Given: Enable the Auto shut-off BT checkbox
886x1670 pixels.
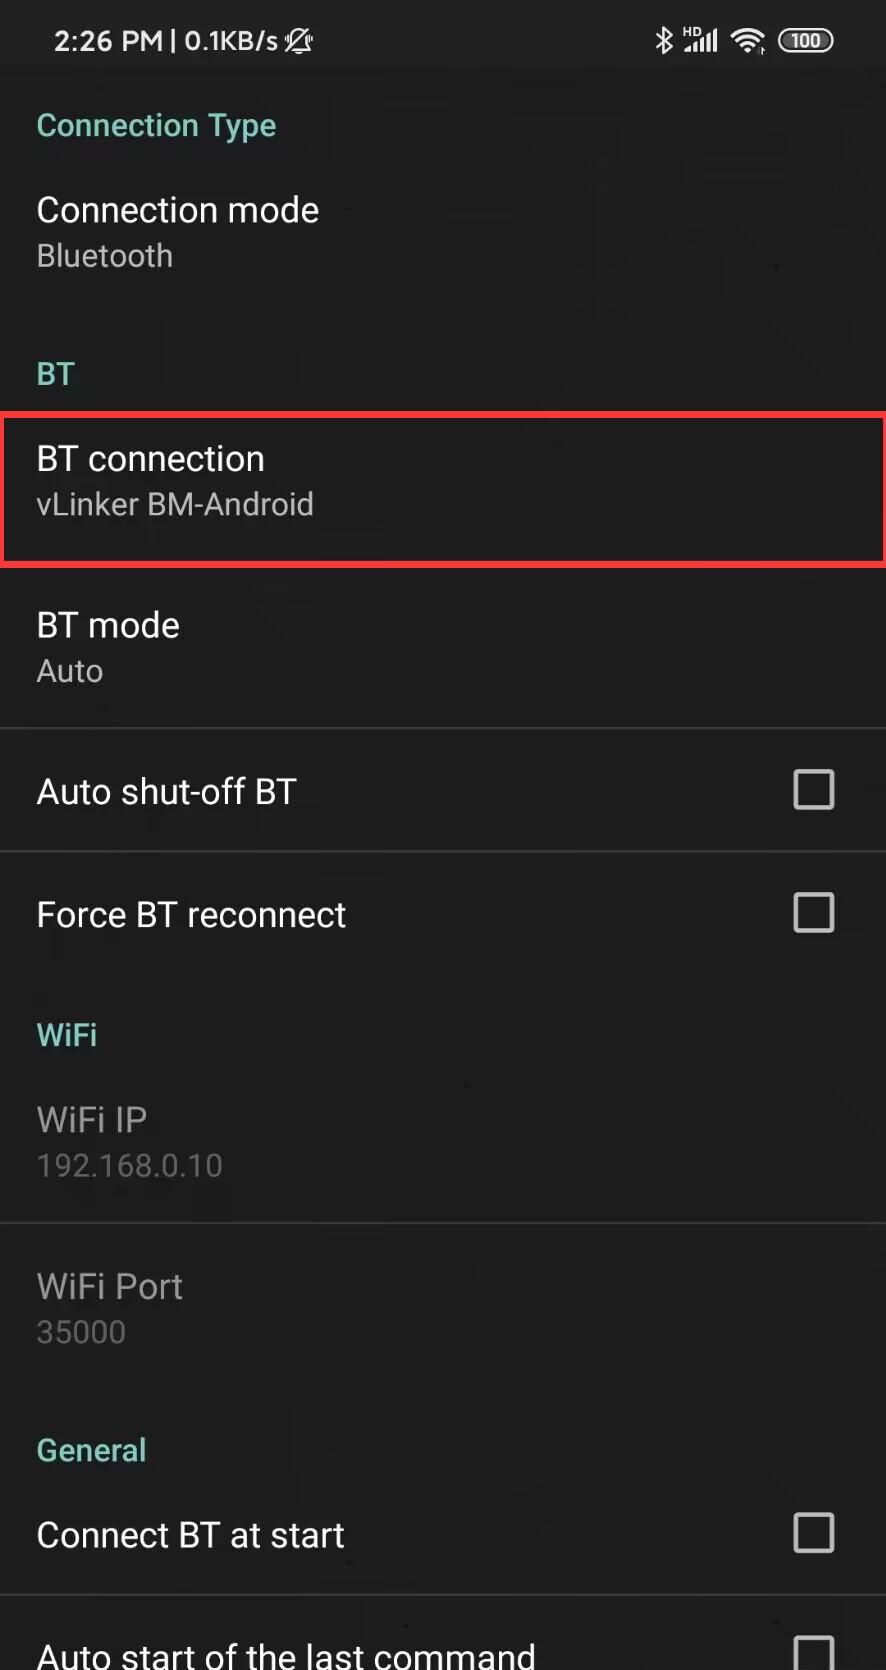Looking at the screenshot, I should [x=814, y=789].
